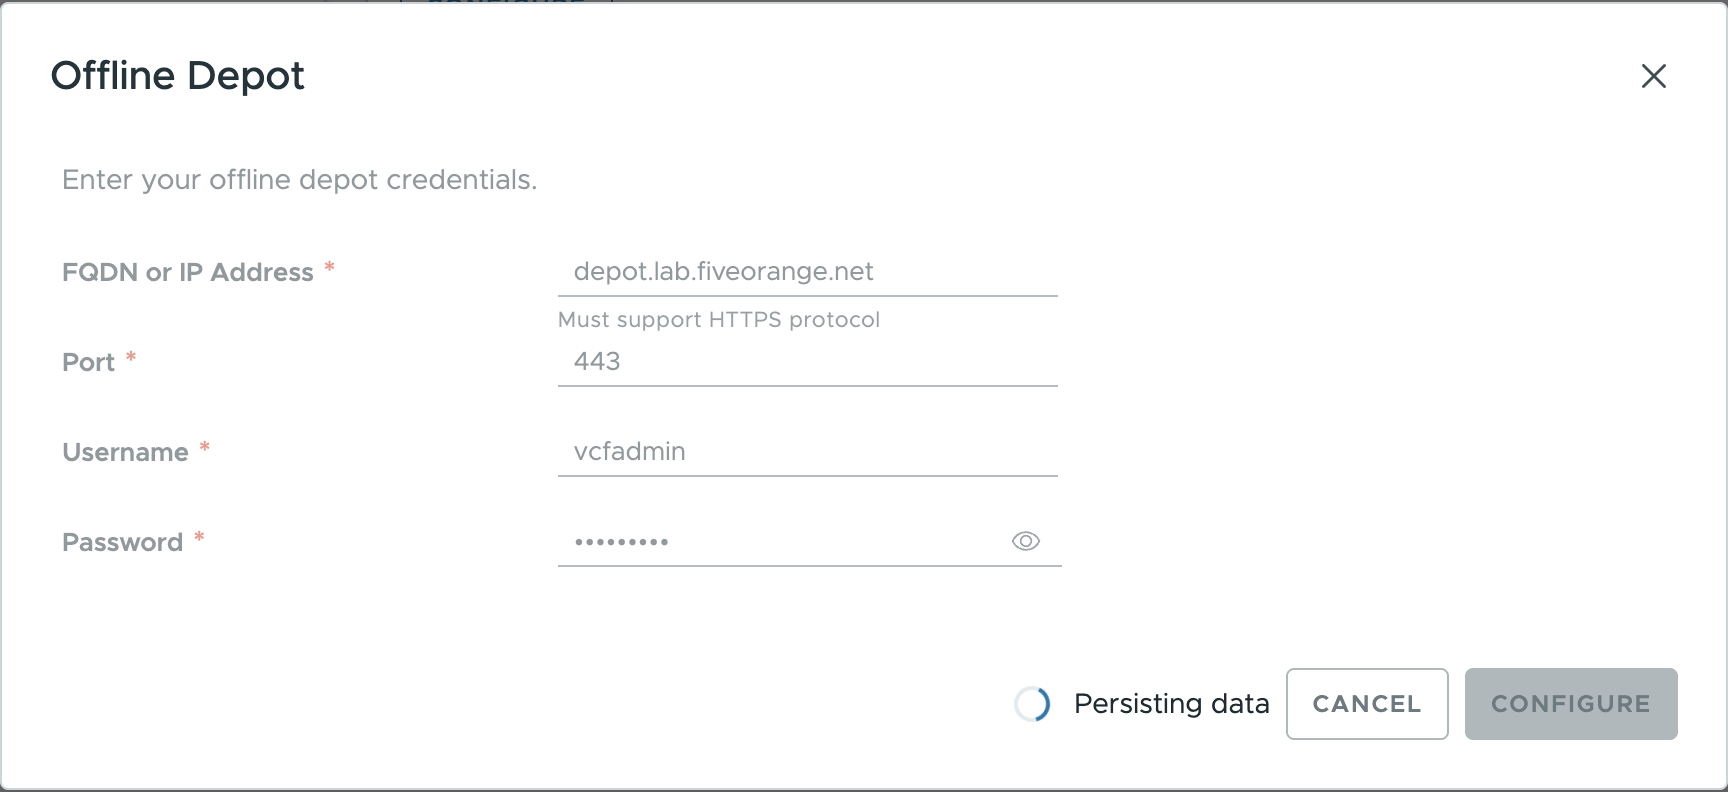Click the Username field label
This screenshot has width=1728, height=792.
[125, 452]
